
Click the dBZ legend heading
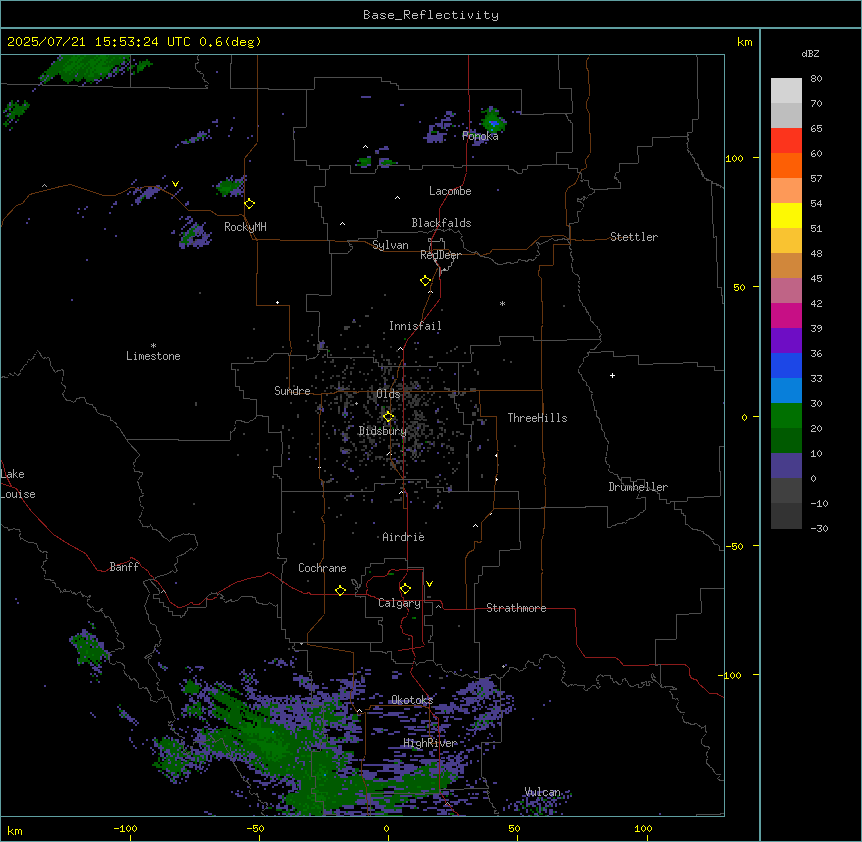pos(810,53)
